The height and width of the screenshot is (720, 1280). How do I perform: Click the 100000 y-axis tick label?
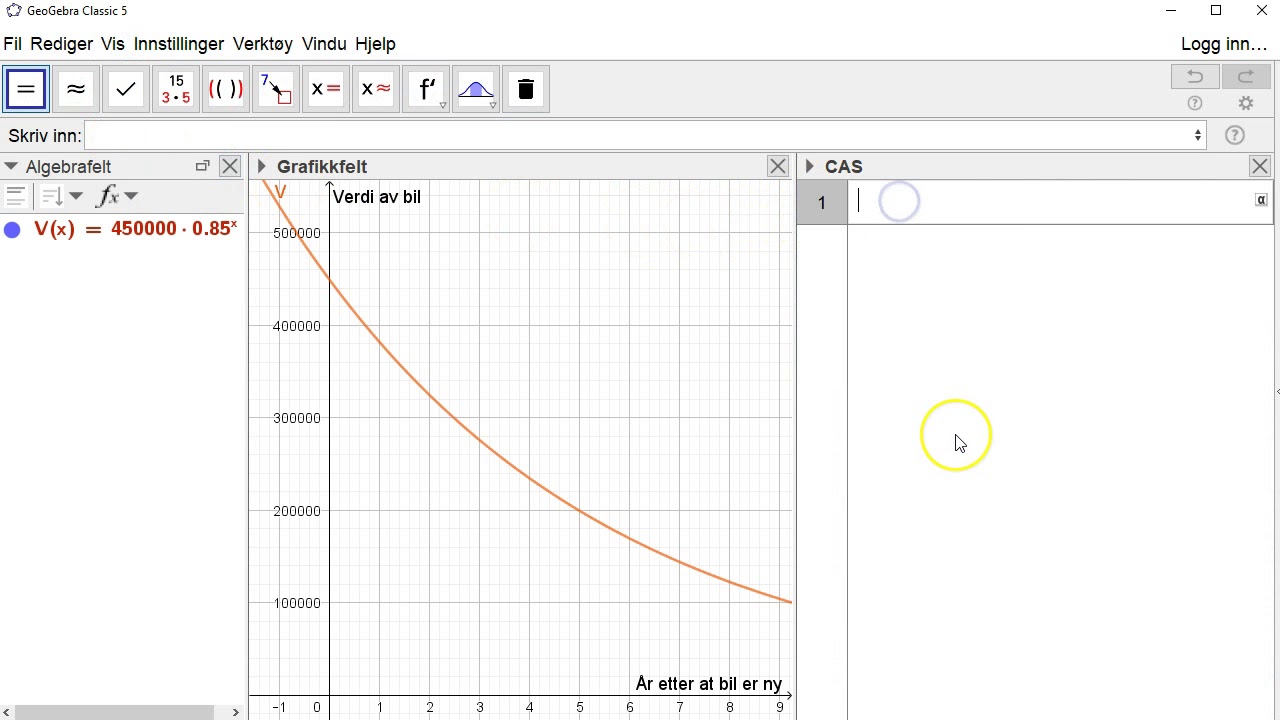297,603
